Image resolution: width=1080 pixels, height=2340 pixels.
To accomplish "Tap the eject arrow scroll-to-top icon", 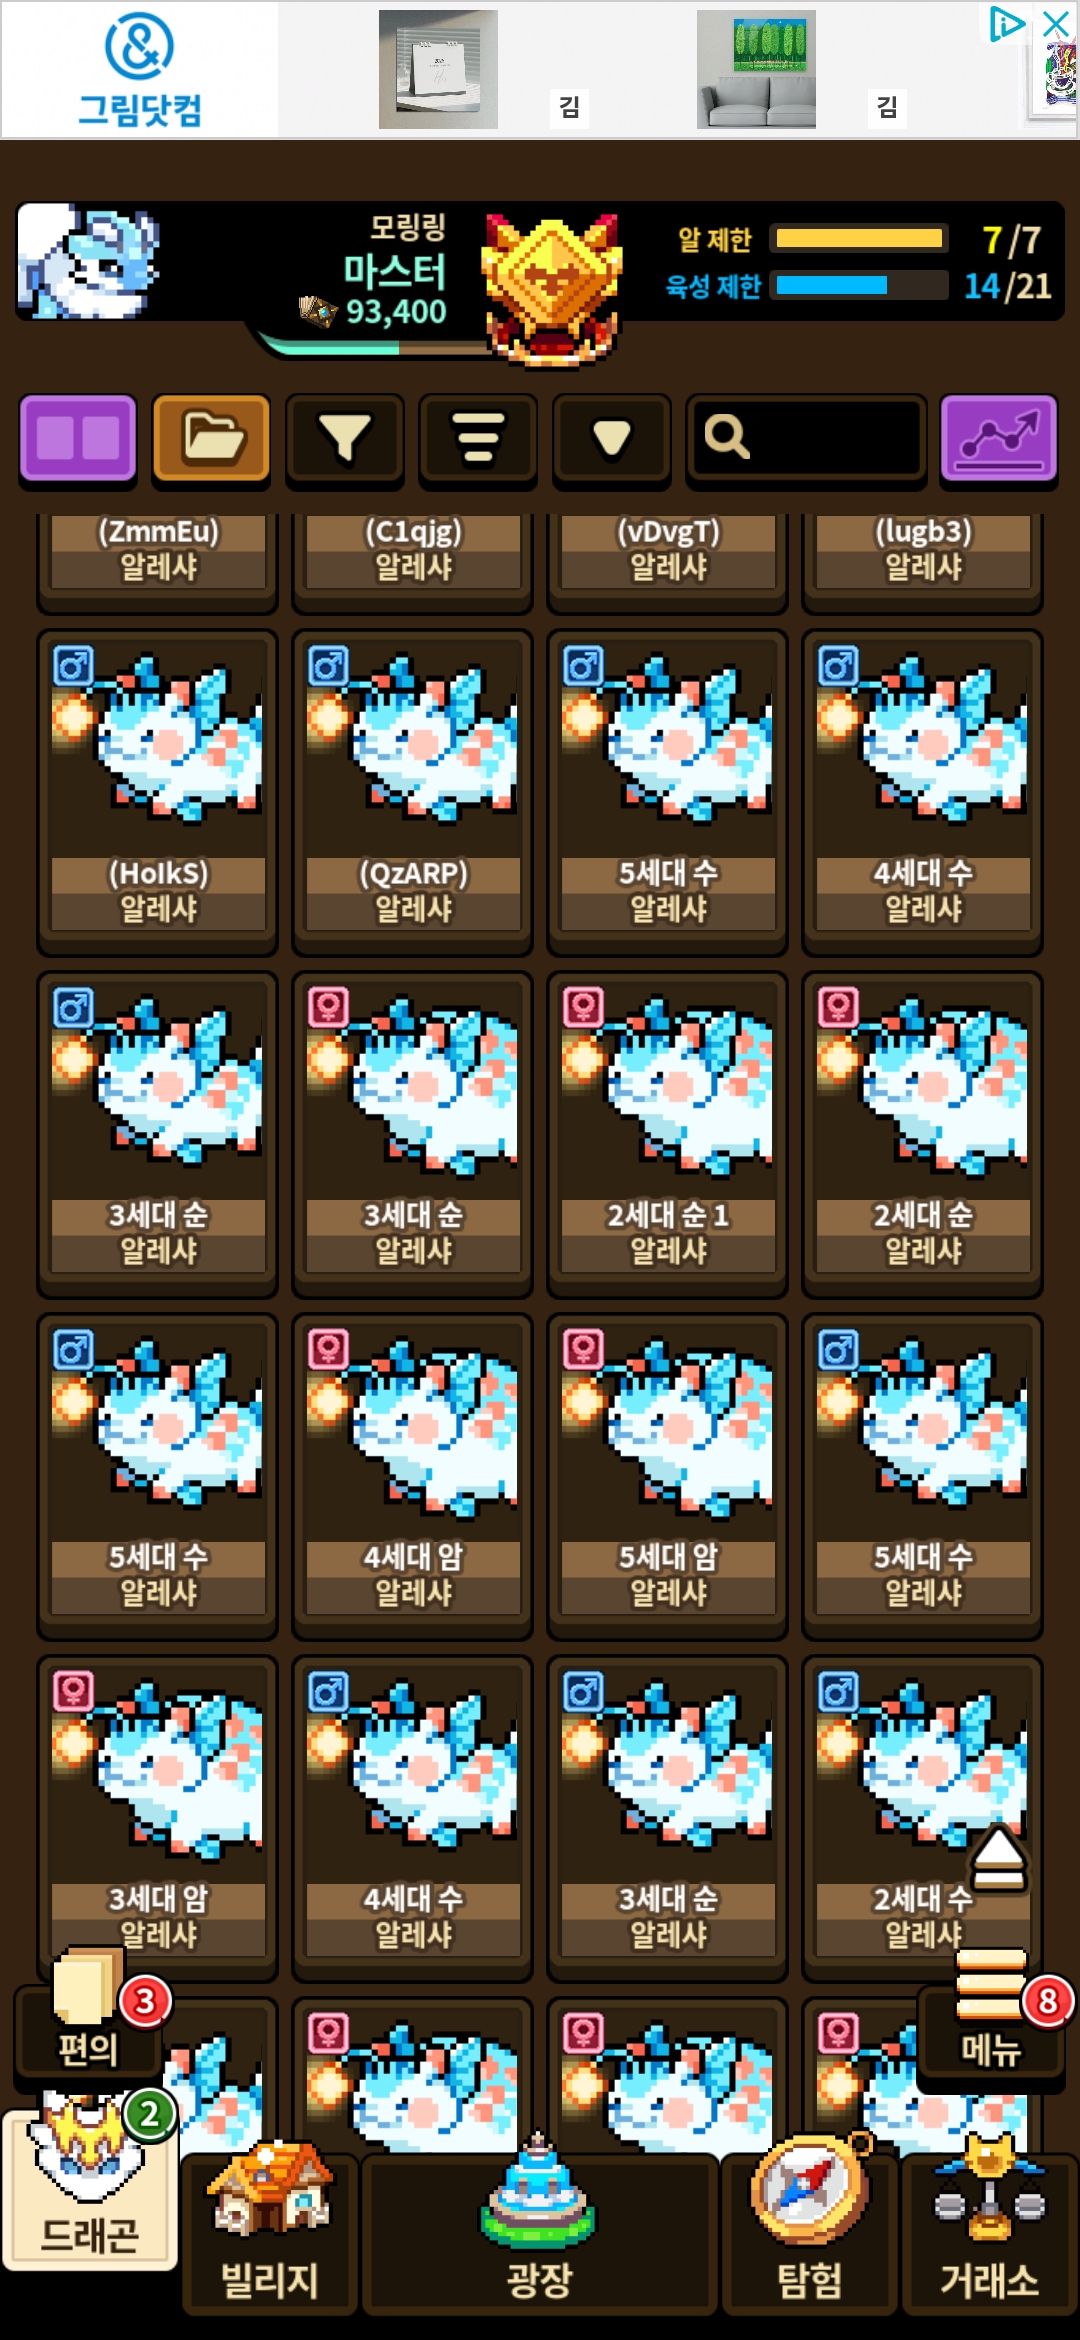I will (998, 1859).
